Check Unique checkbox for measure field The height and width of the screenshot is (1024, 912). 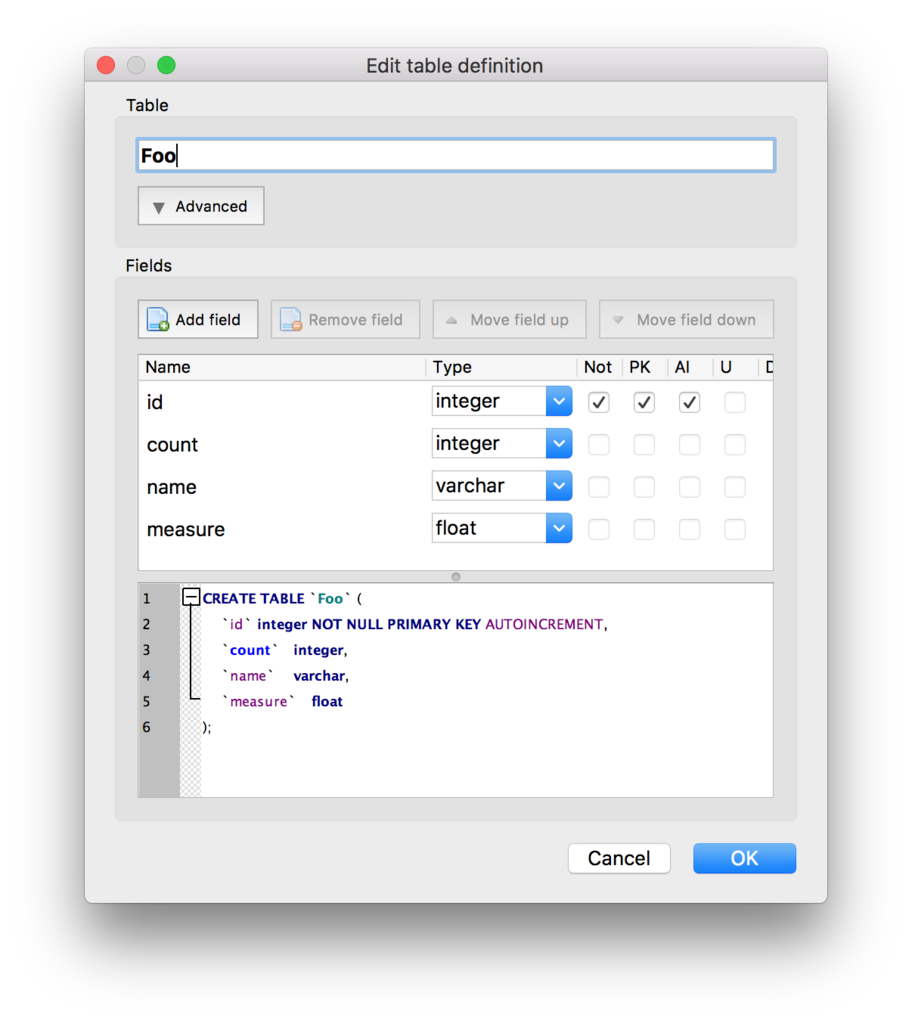735,530
